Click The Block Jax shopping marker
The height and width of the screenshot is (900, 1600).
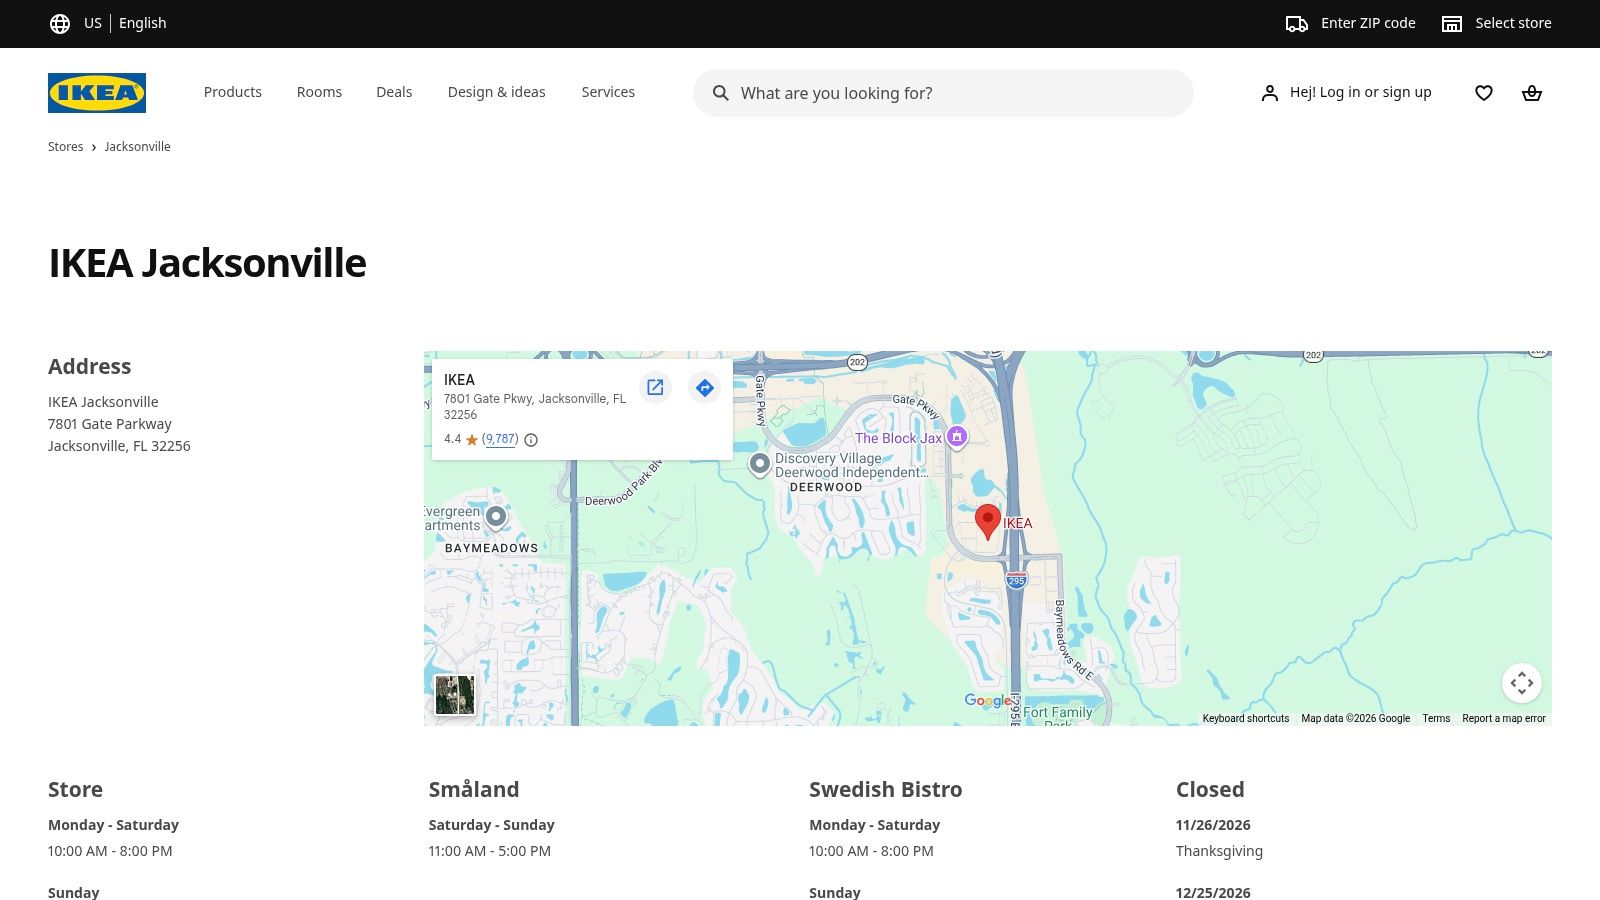956,437
